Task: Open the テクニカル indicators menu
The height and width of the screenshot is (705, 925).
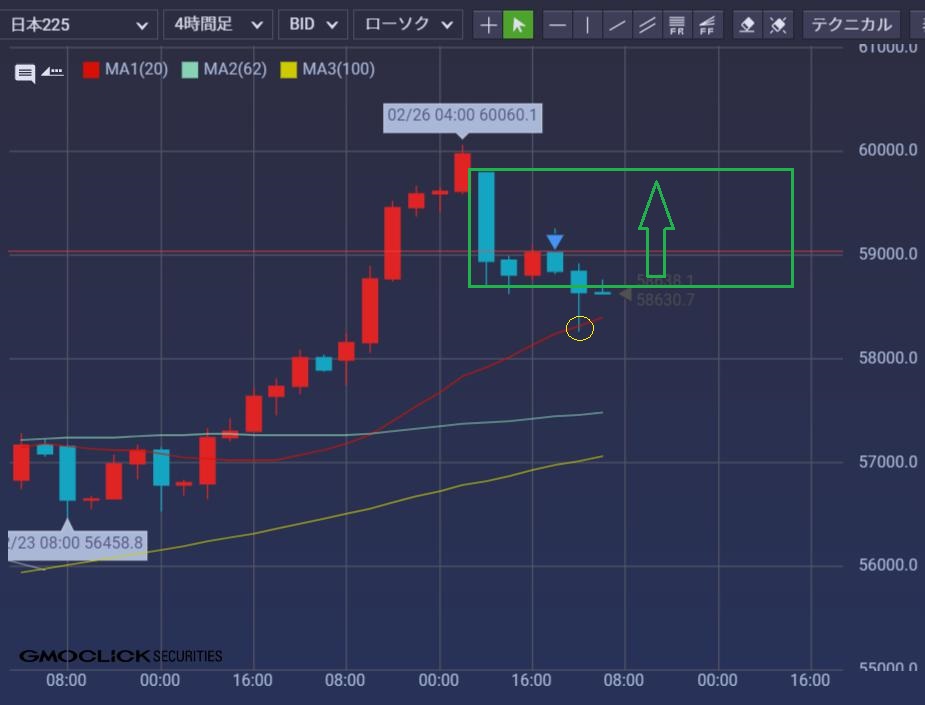Action: coord(851,24)
